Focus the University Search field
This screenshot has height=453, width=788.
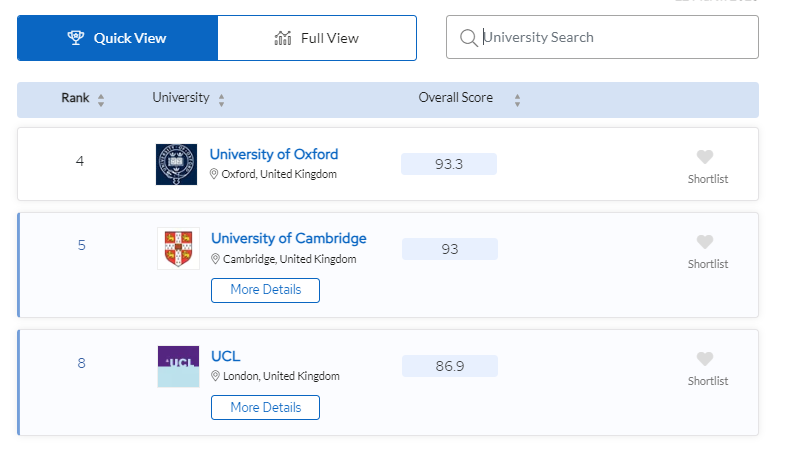610,38
